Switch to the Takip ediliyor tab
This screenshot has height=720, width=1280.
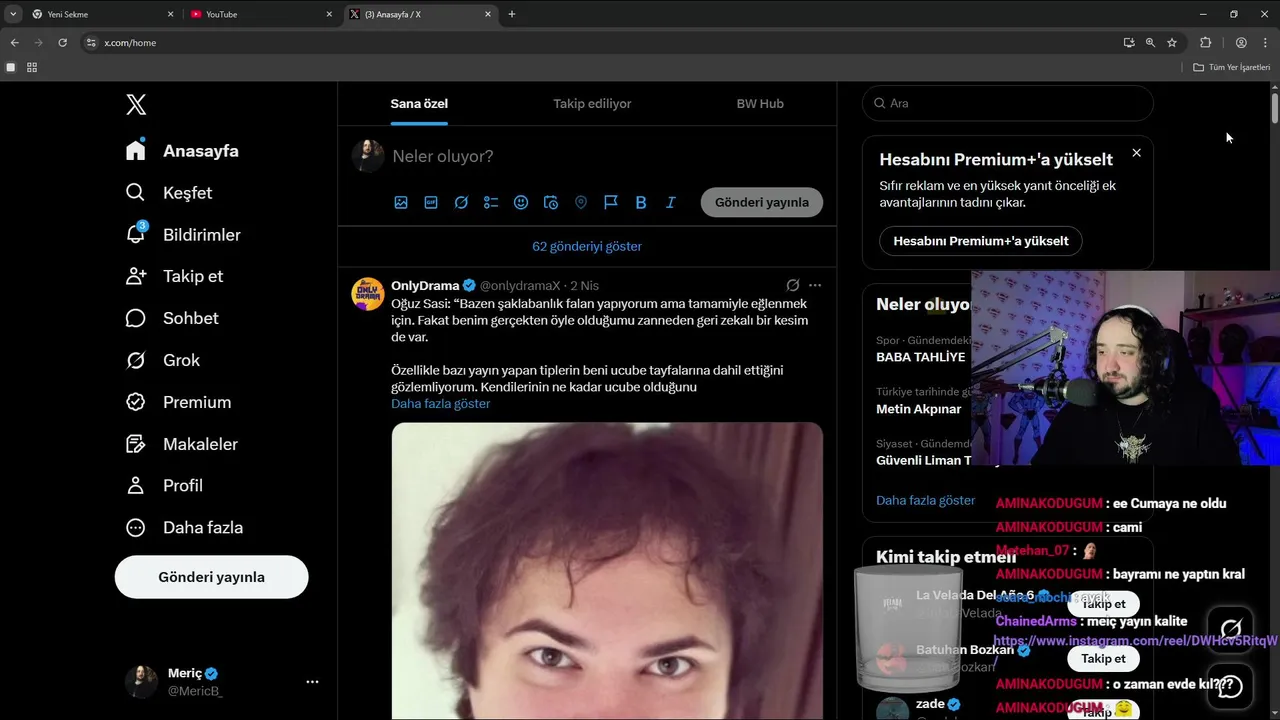pyautogui.click(x=592, y=103)
